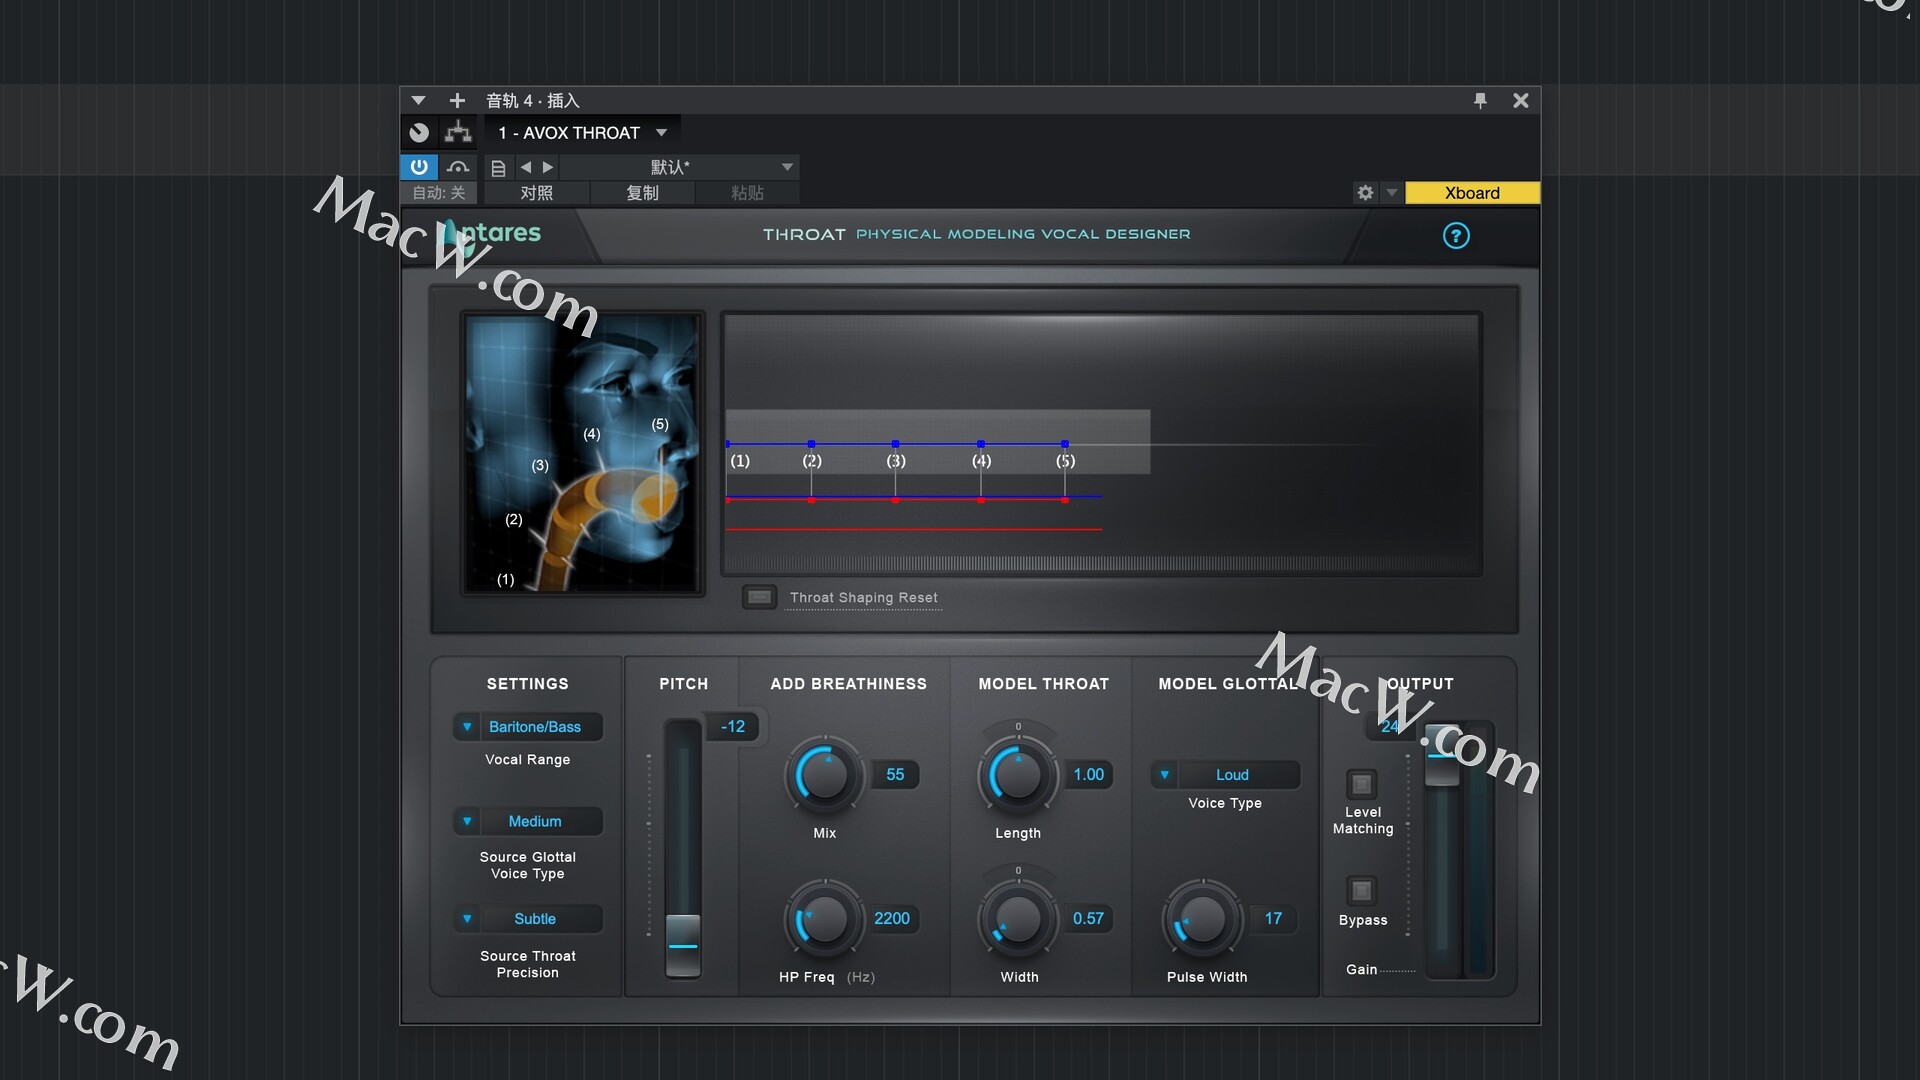Screen dimensions: 1920x1080
Task: Click the 复制 copy button
Action: [642, 193]
